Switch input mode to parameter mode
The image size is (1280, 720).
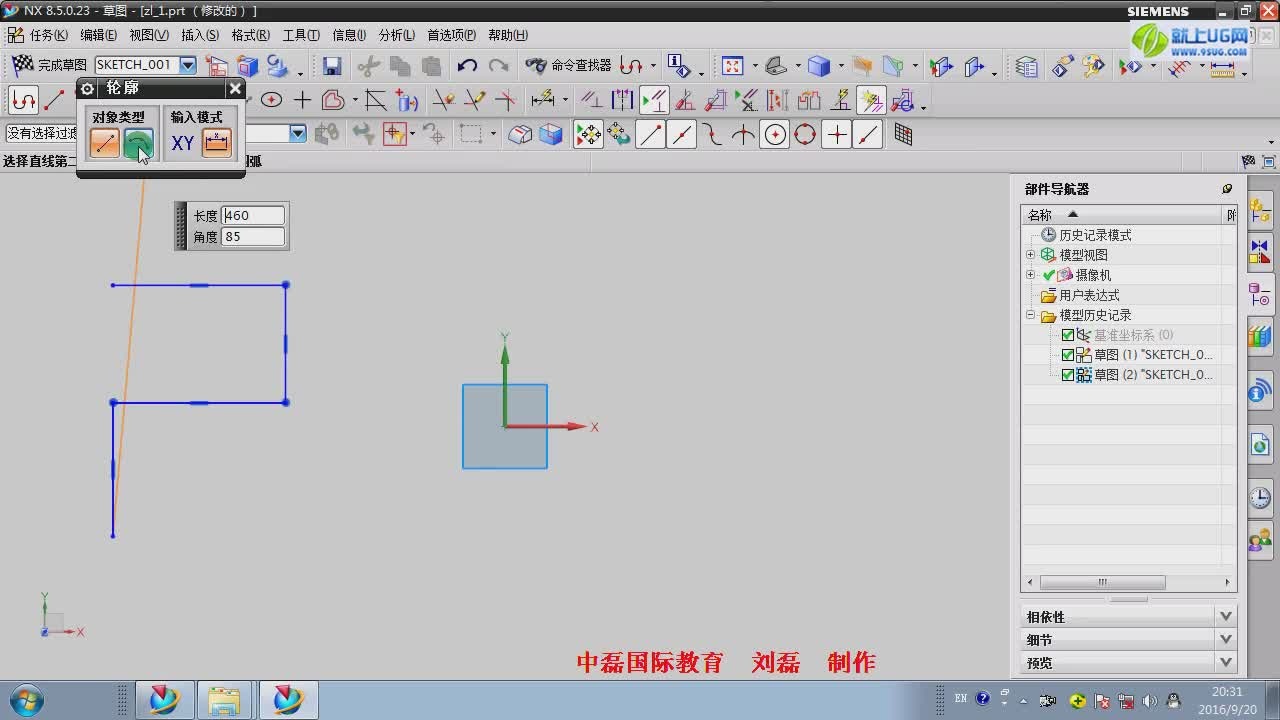[216, 143]
